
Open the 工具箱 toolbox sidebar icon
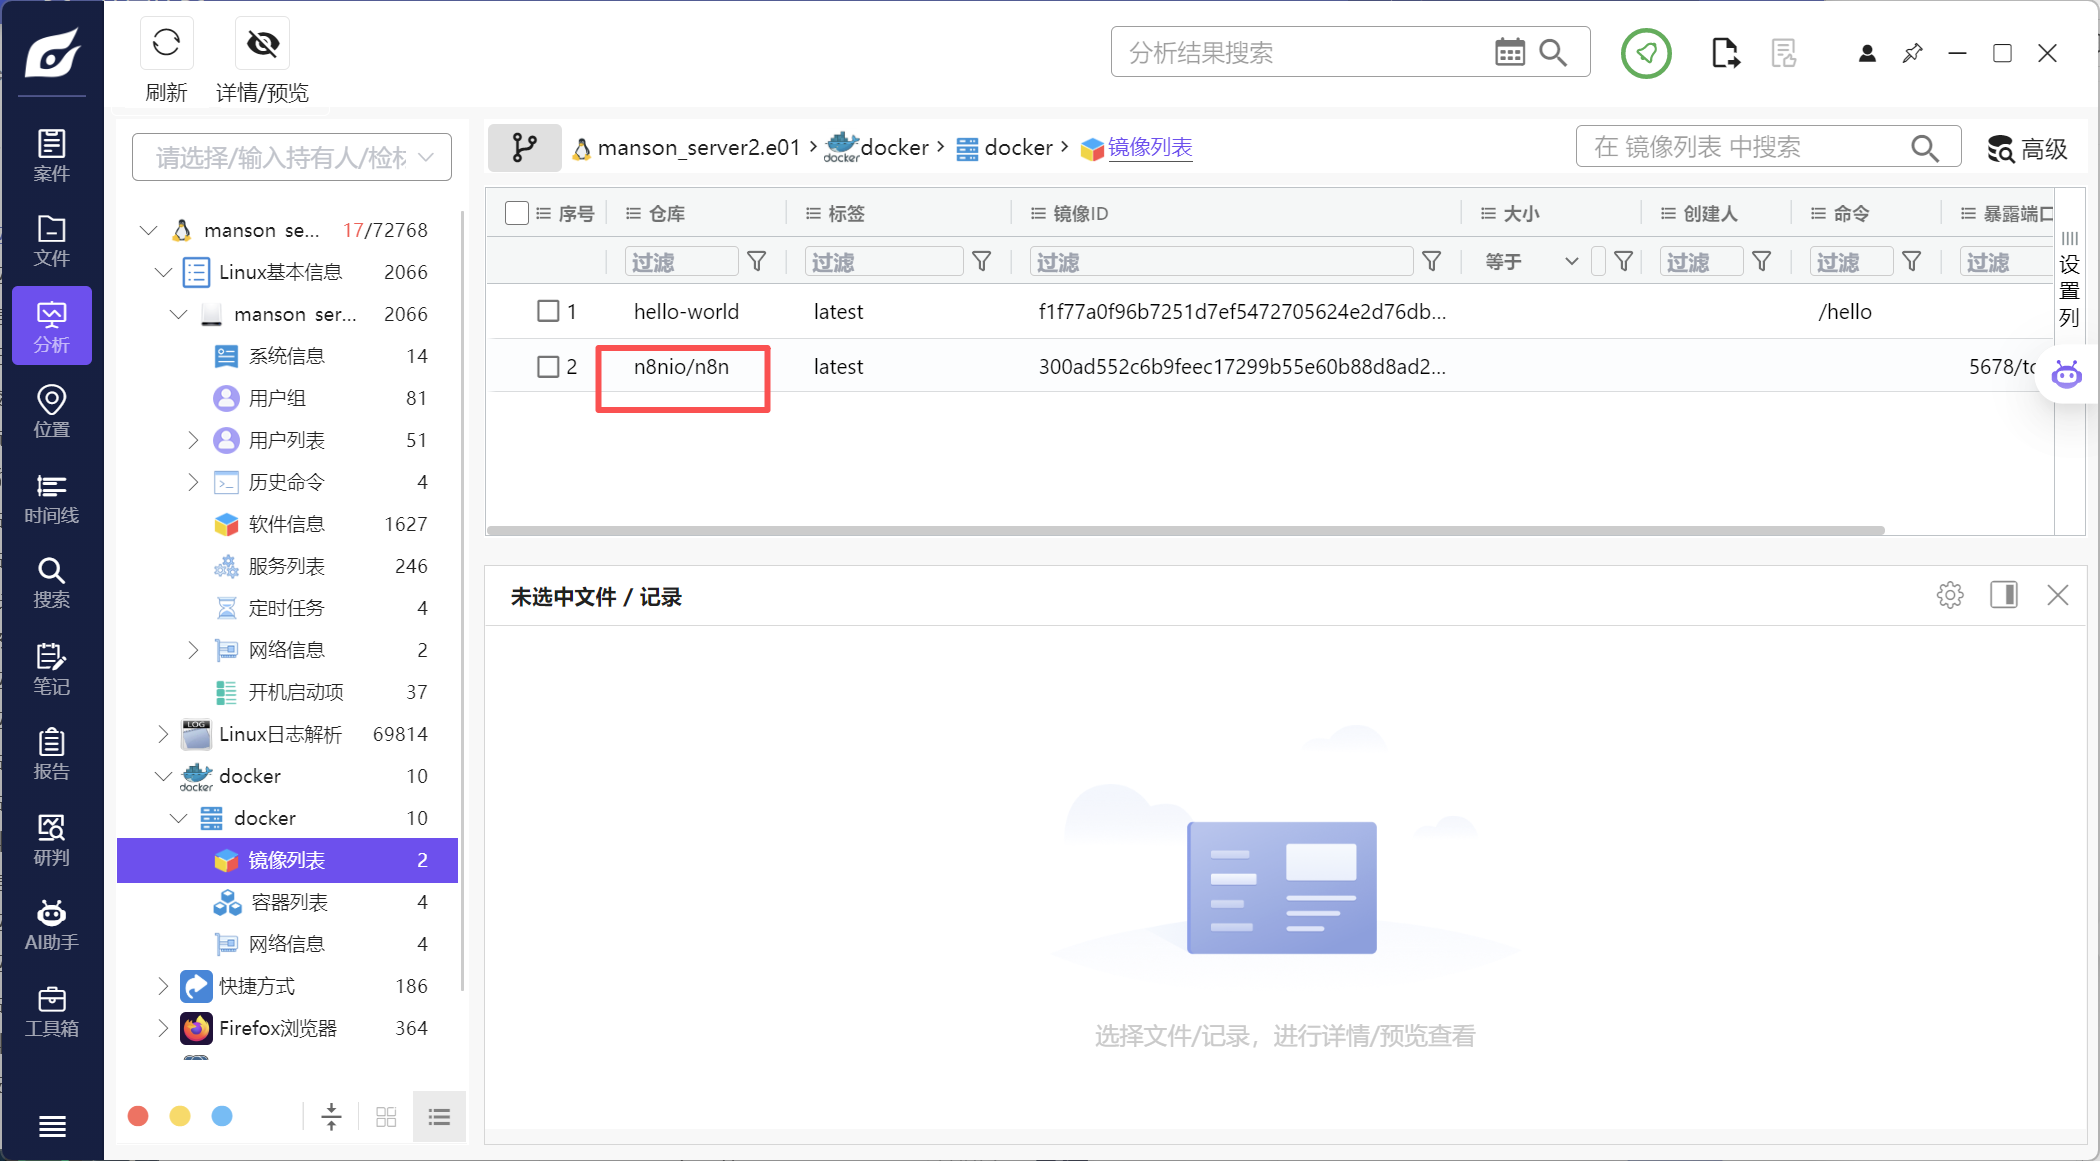(51, 1011)
